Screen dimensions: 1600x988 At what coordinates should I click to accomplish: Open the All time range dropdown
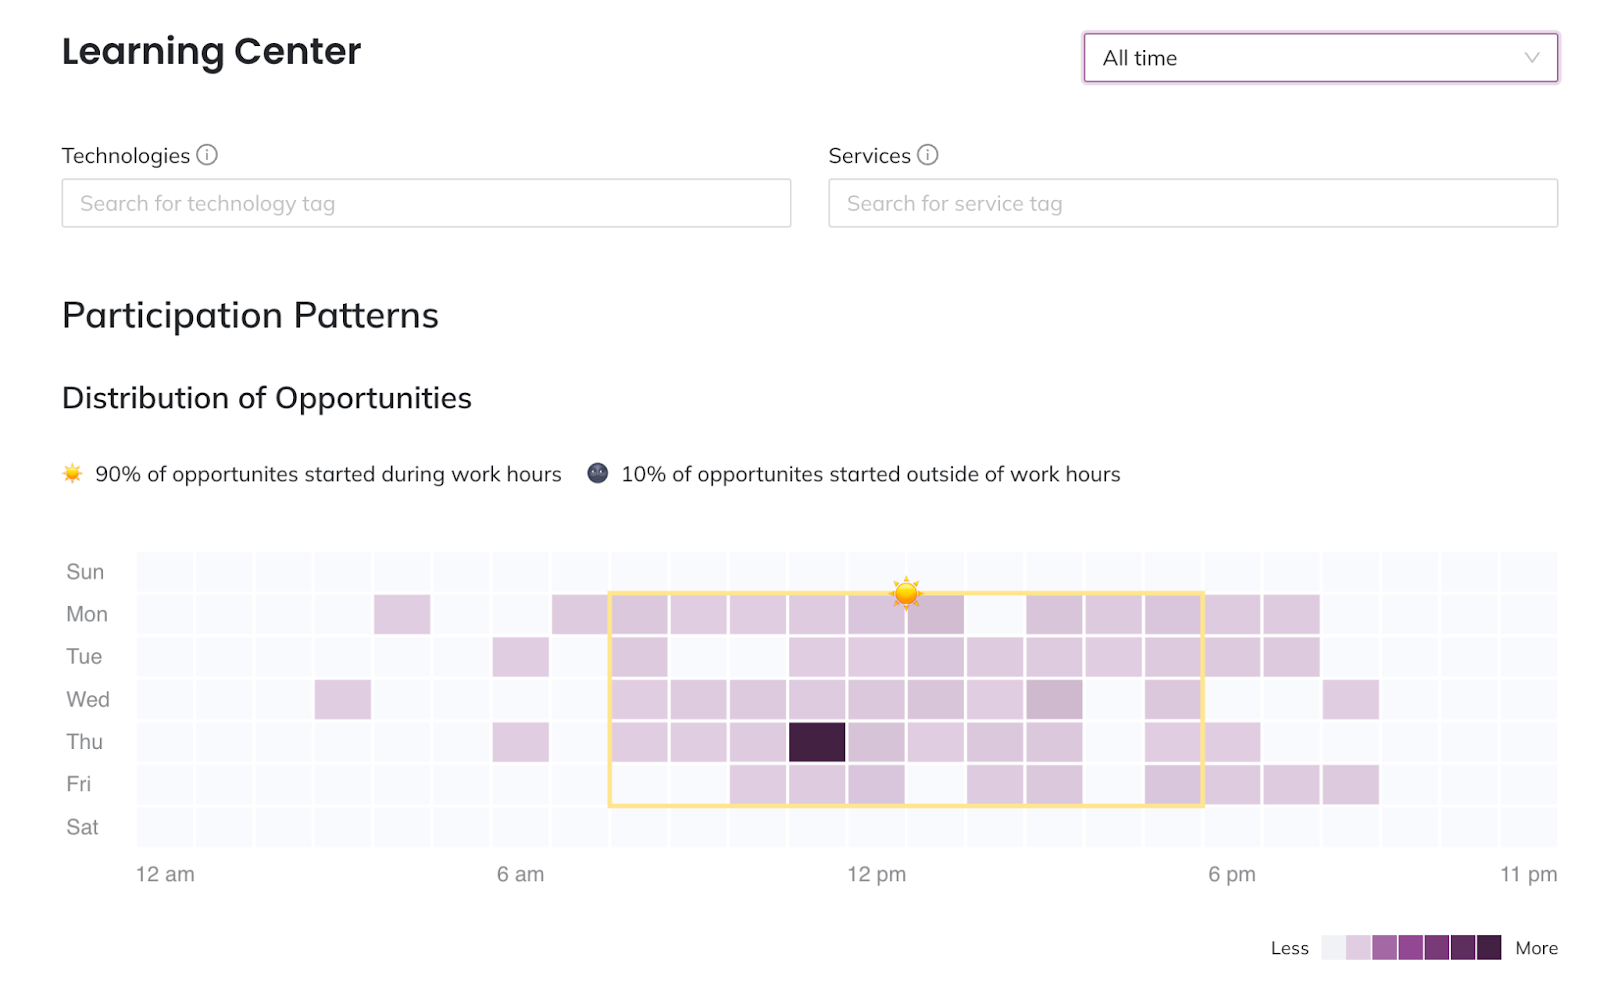pyautogui.click(x=1320, y=58)
